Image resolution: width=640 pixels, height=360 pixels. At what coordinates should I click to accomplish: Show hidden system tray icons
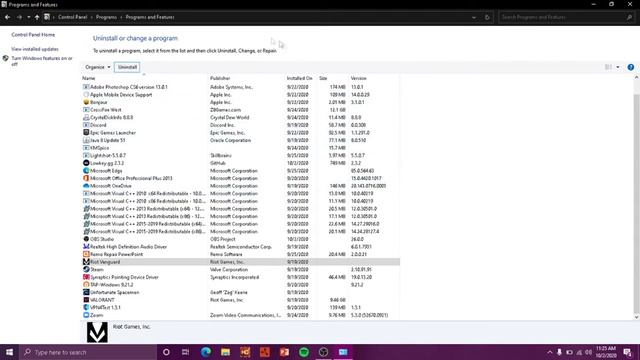549,352
